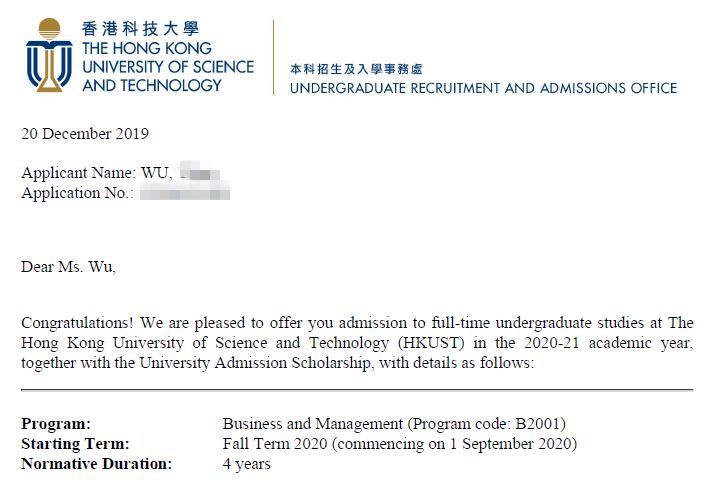This screenshot has width=719, height=480.
Task: Click the vertical gold divider in the header
Action: 273,57
